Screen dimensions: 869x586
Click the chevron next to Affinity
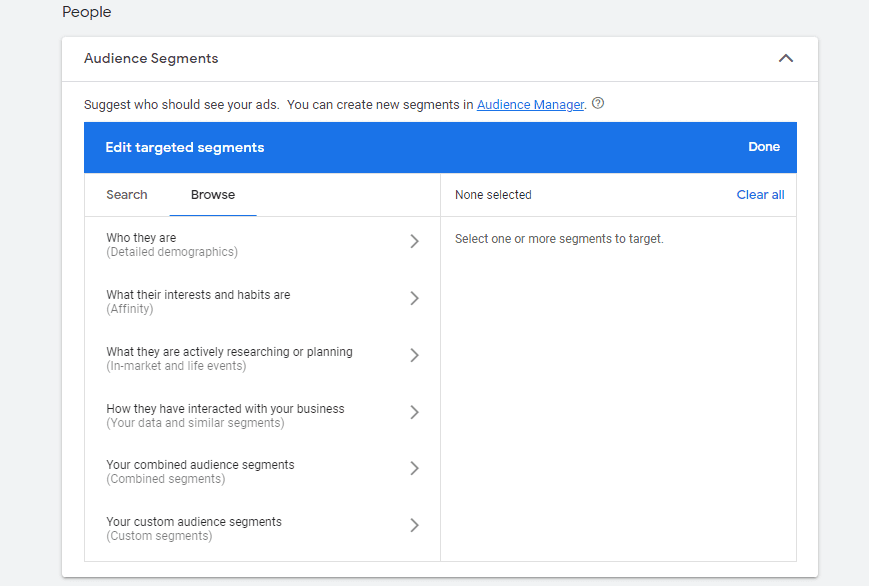click(x=414, y=299)
